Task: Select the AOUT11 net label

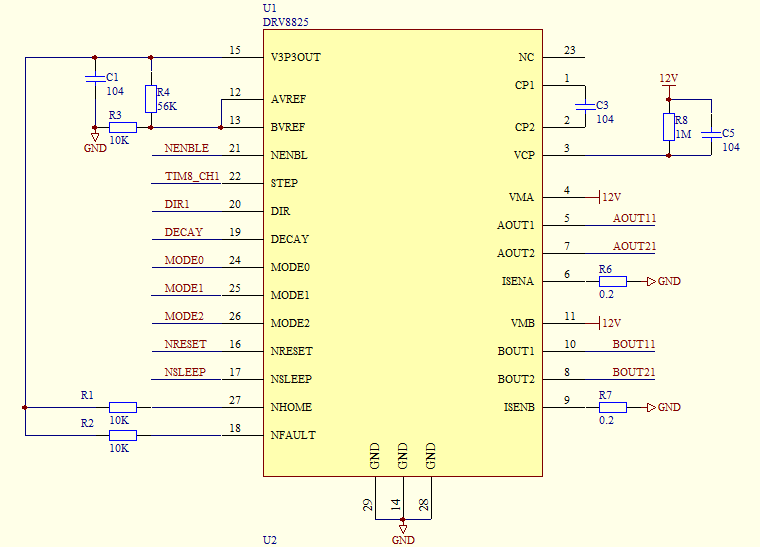Action: point(634,219)
